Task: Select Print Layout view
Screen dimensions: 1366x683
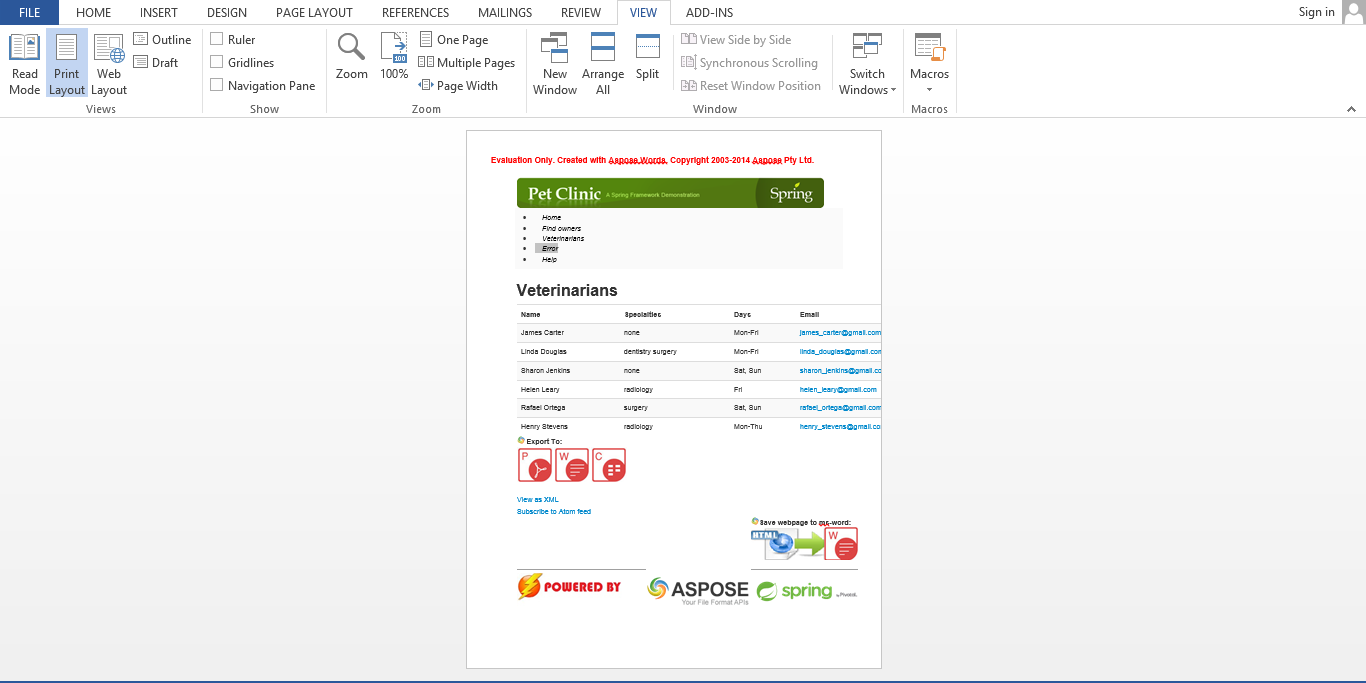Action: tap(67, 64)
